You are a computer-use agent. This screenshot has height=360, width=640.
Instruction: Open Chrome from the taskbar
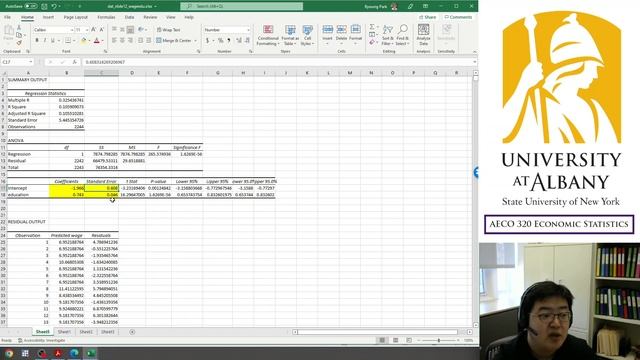click(9, 353)
